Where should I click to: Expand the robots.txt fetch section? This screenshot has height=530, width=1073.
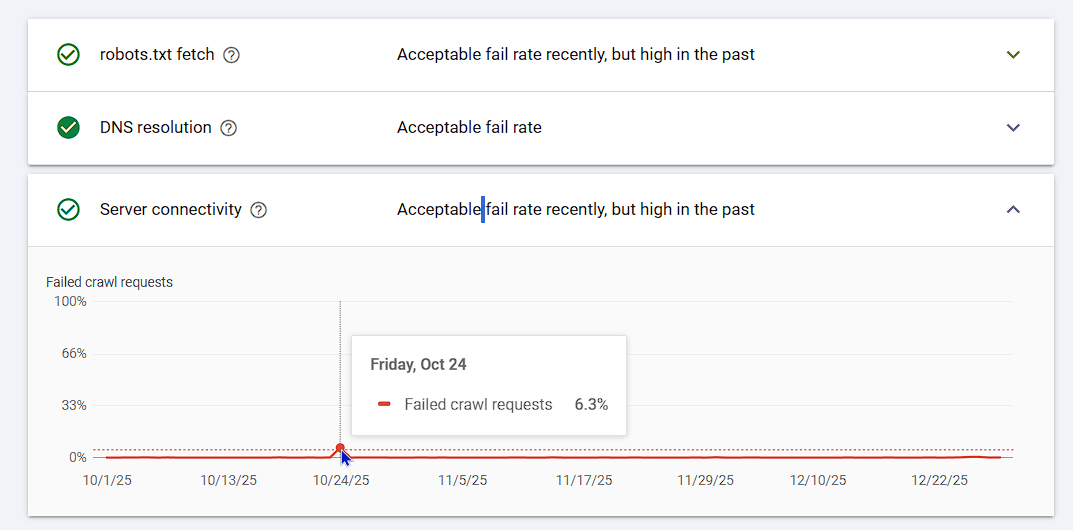tap(1013, 55)
